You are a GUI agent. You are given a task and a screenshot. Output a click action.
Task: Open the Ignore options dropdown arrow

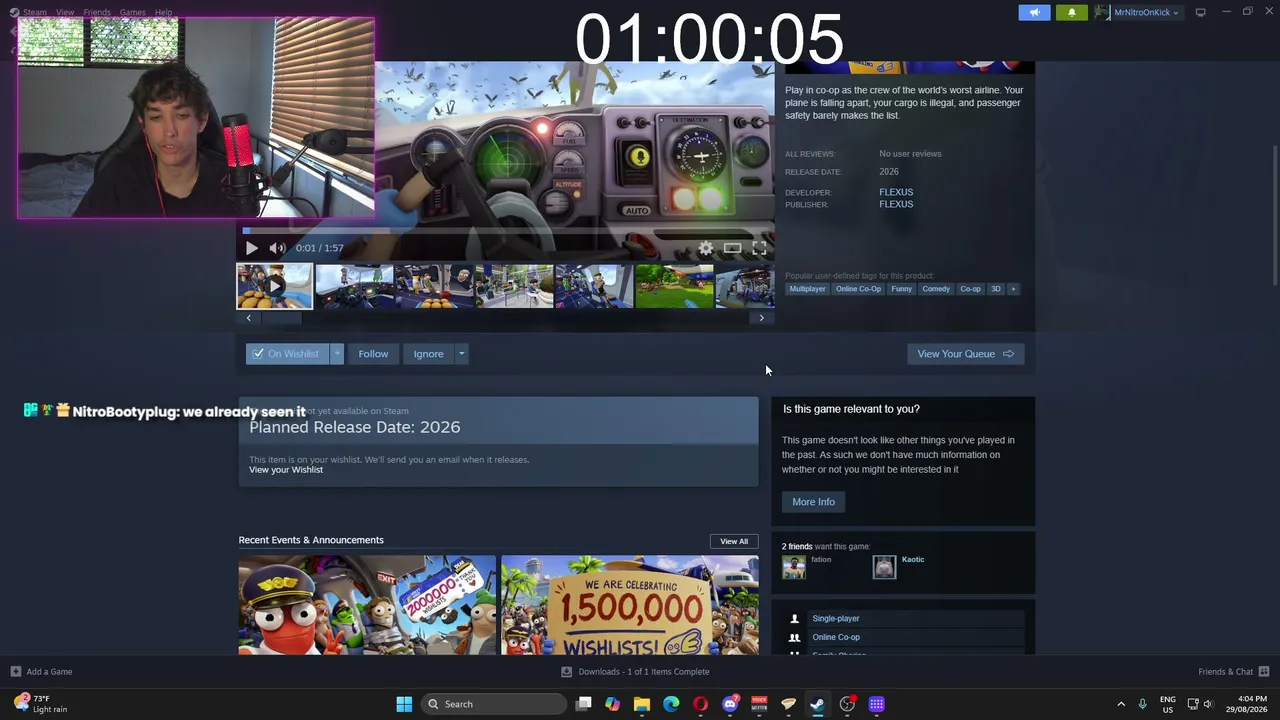[x=461, y=354]
